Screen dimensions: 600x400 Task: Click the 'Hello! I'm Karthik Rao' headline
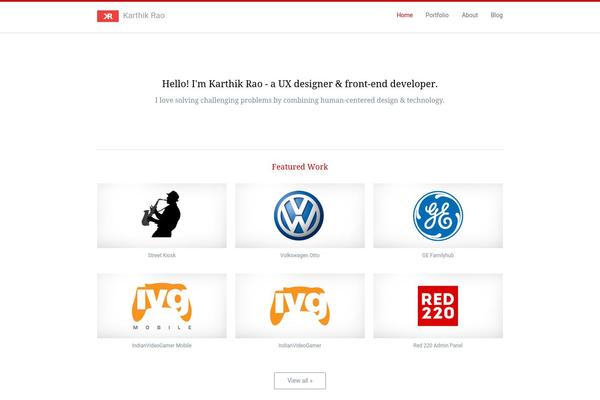(x=300, y=84)
